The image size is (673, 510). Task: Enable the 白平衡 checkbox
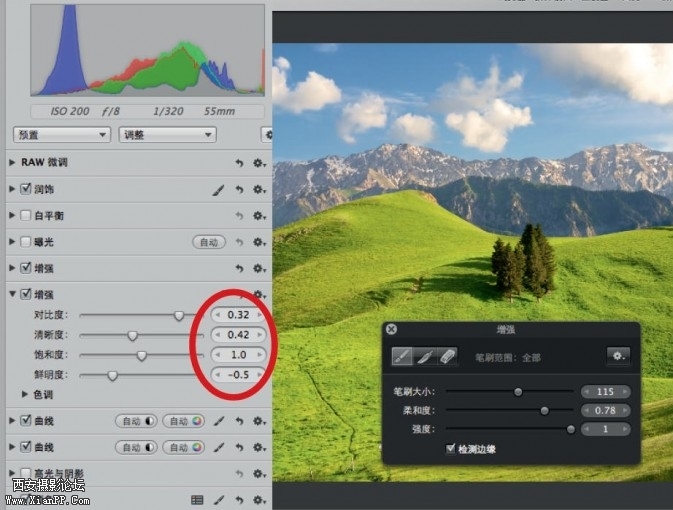point(26,215)
